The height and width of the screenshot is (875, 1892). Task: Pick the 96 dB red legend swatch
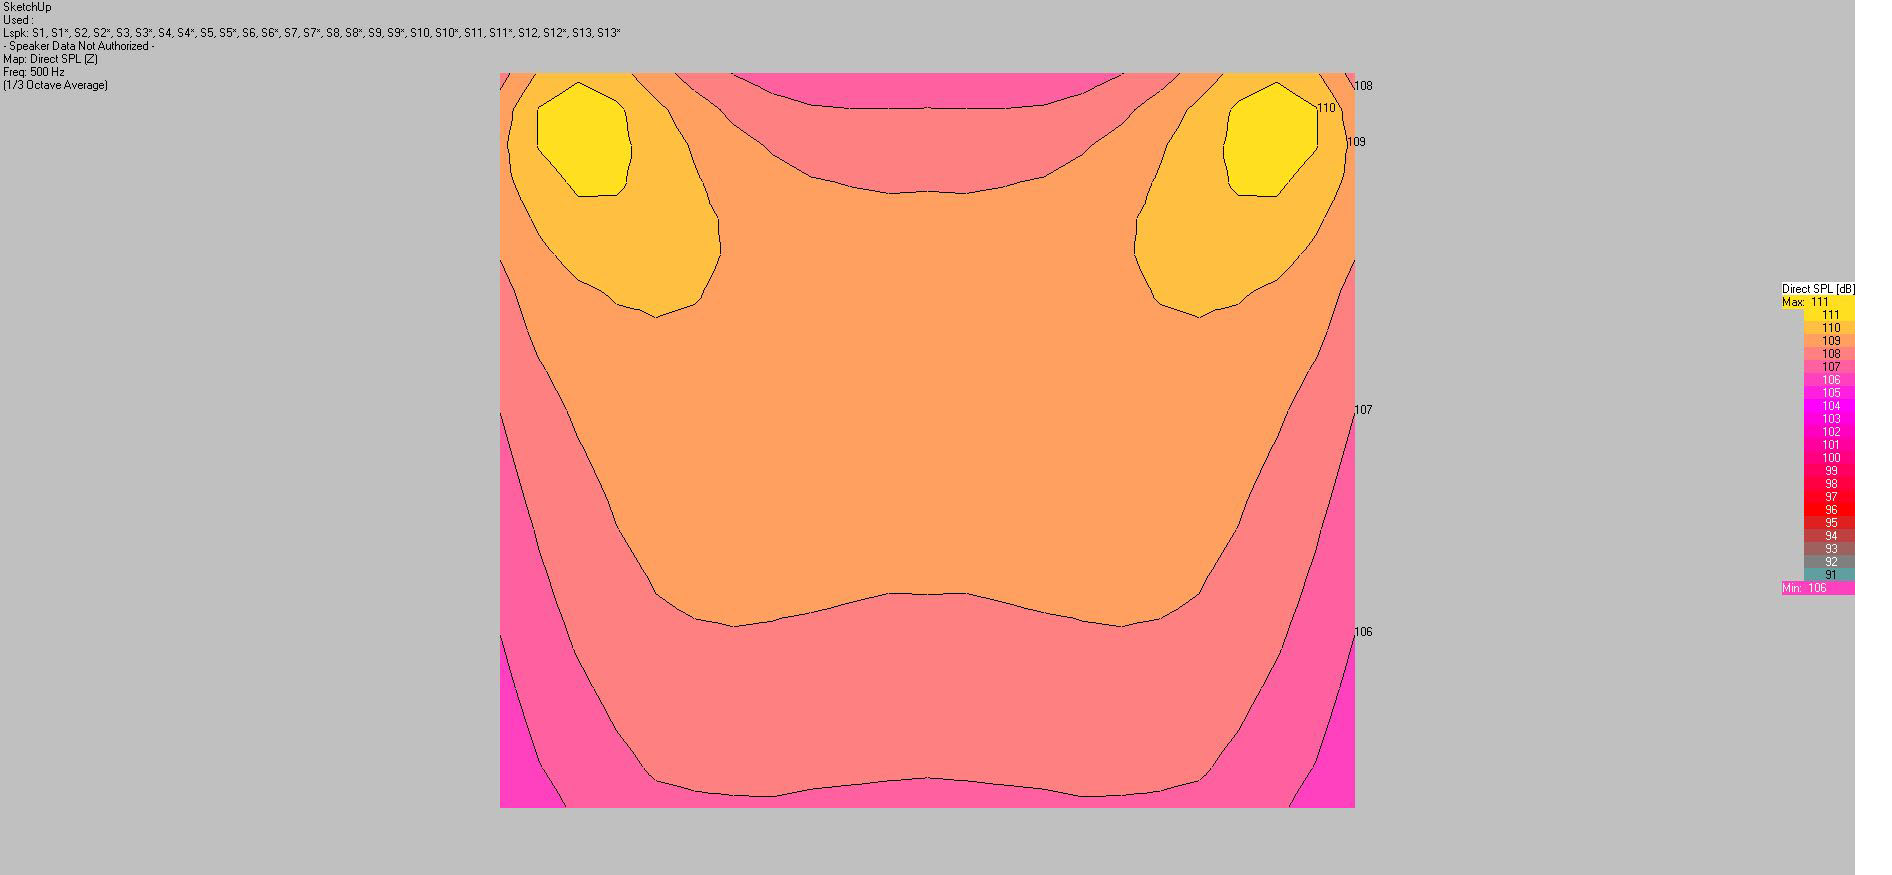coord(1829,510)
